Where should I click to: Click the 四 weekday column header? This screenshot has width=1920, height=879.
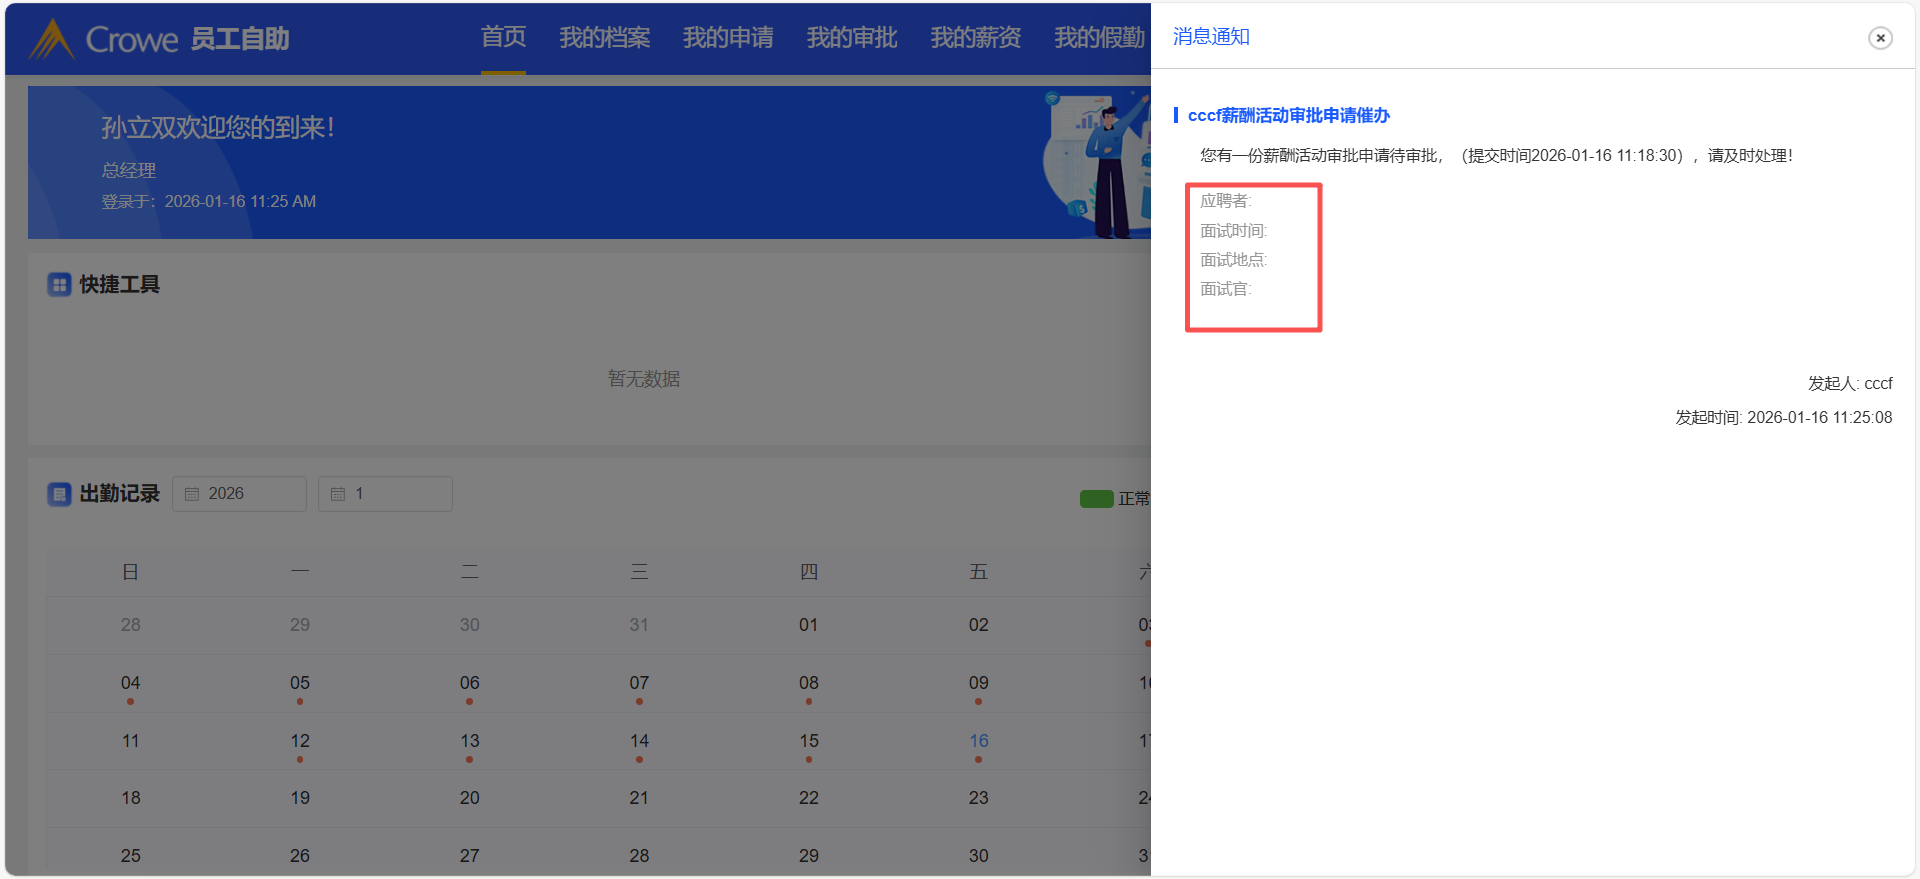[x=808, y=572]
